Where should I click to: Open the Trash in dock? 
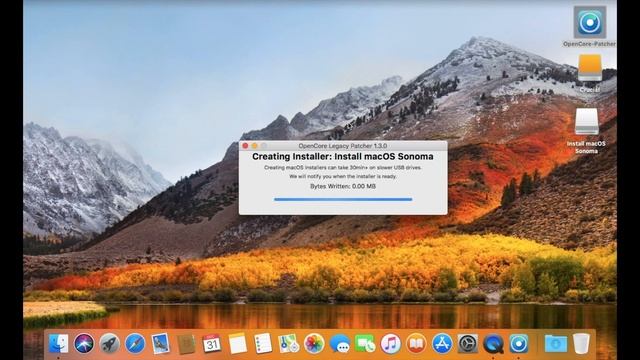click(581, 343)
